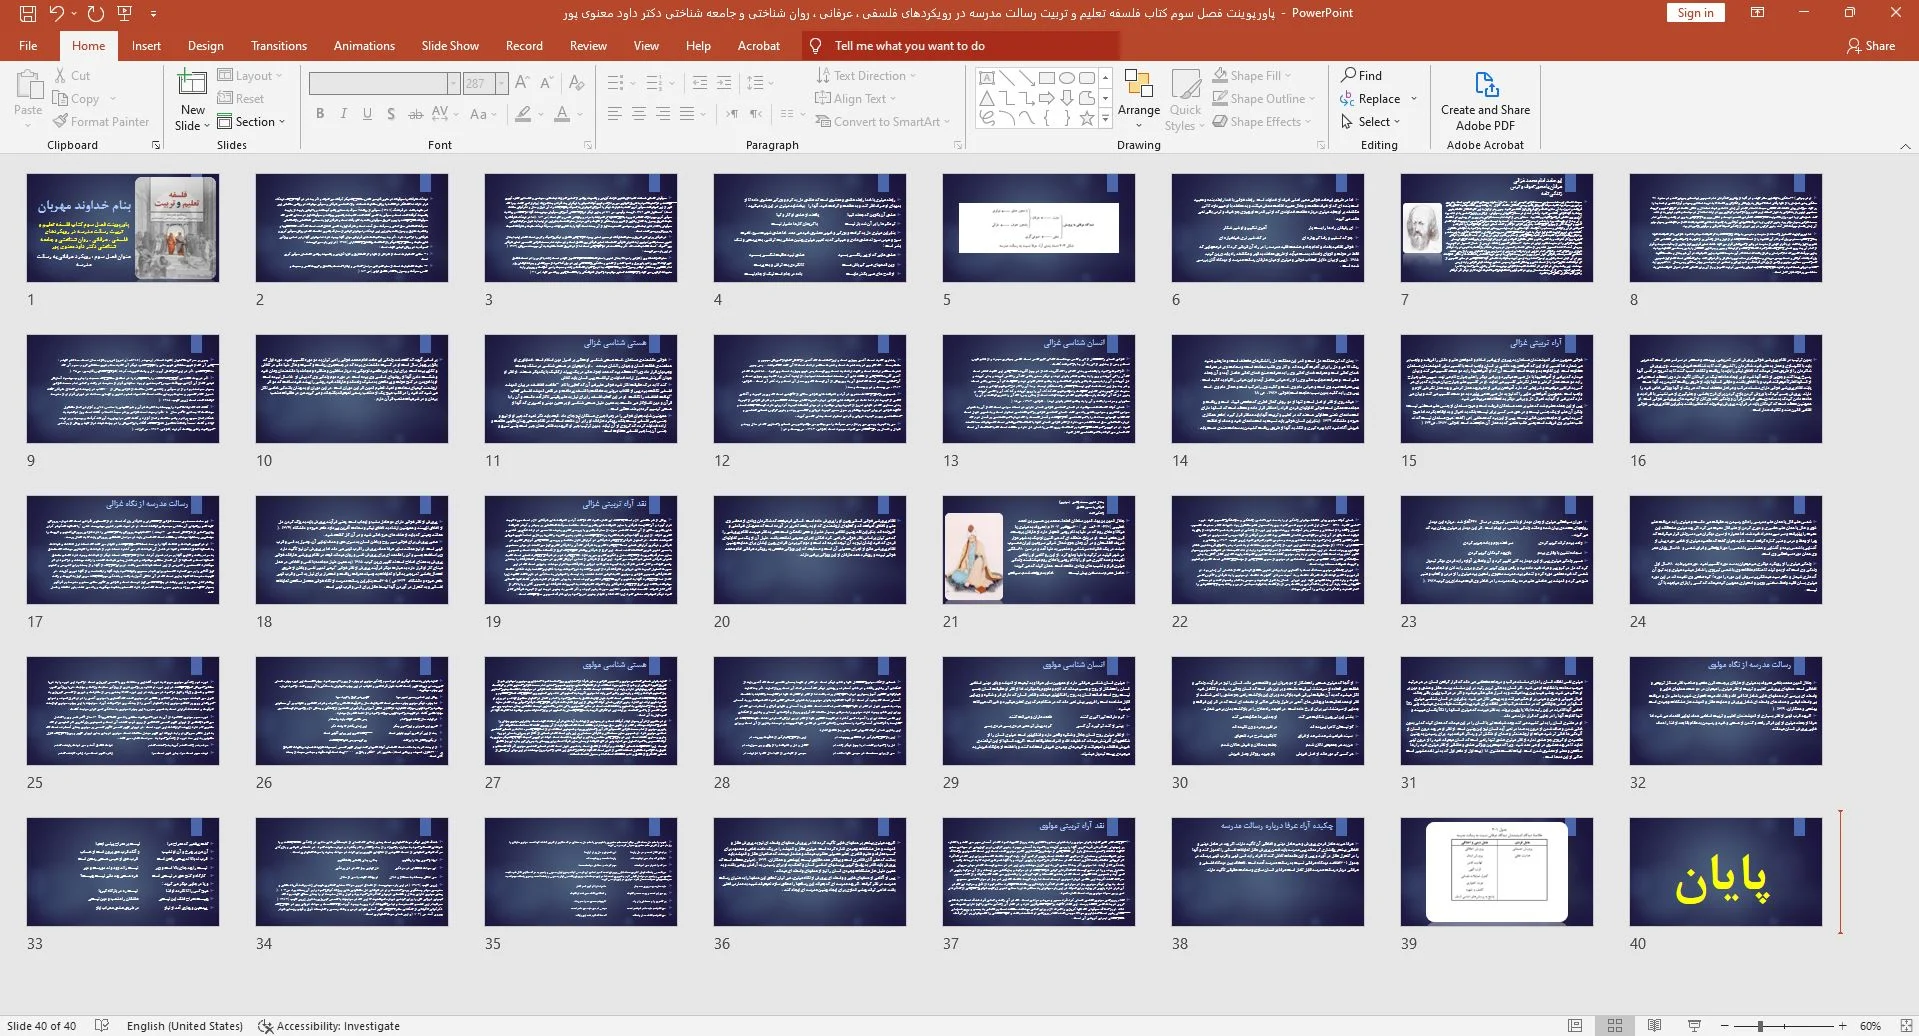Toggle Underline formatting

tap(367, 114)
